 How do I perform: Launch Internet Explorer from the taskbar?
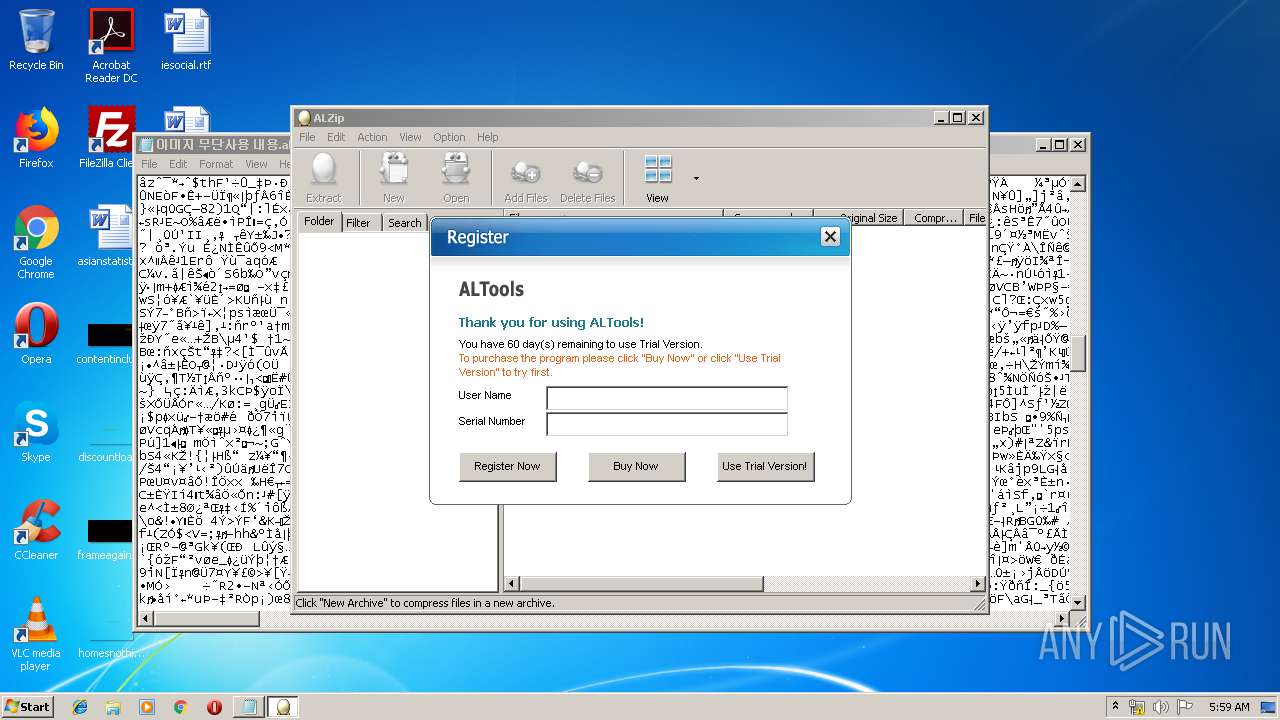click(80, 707)
